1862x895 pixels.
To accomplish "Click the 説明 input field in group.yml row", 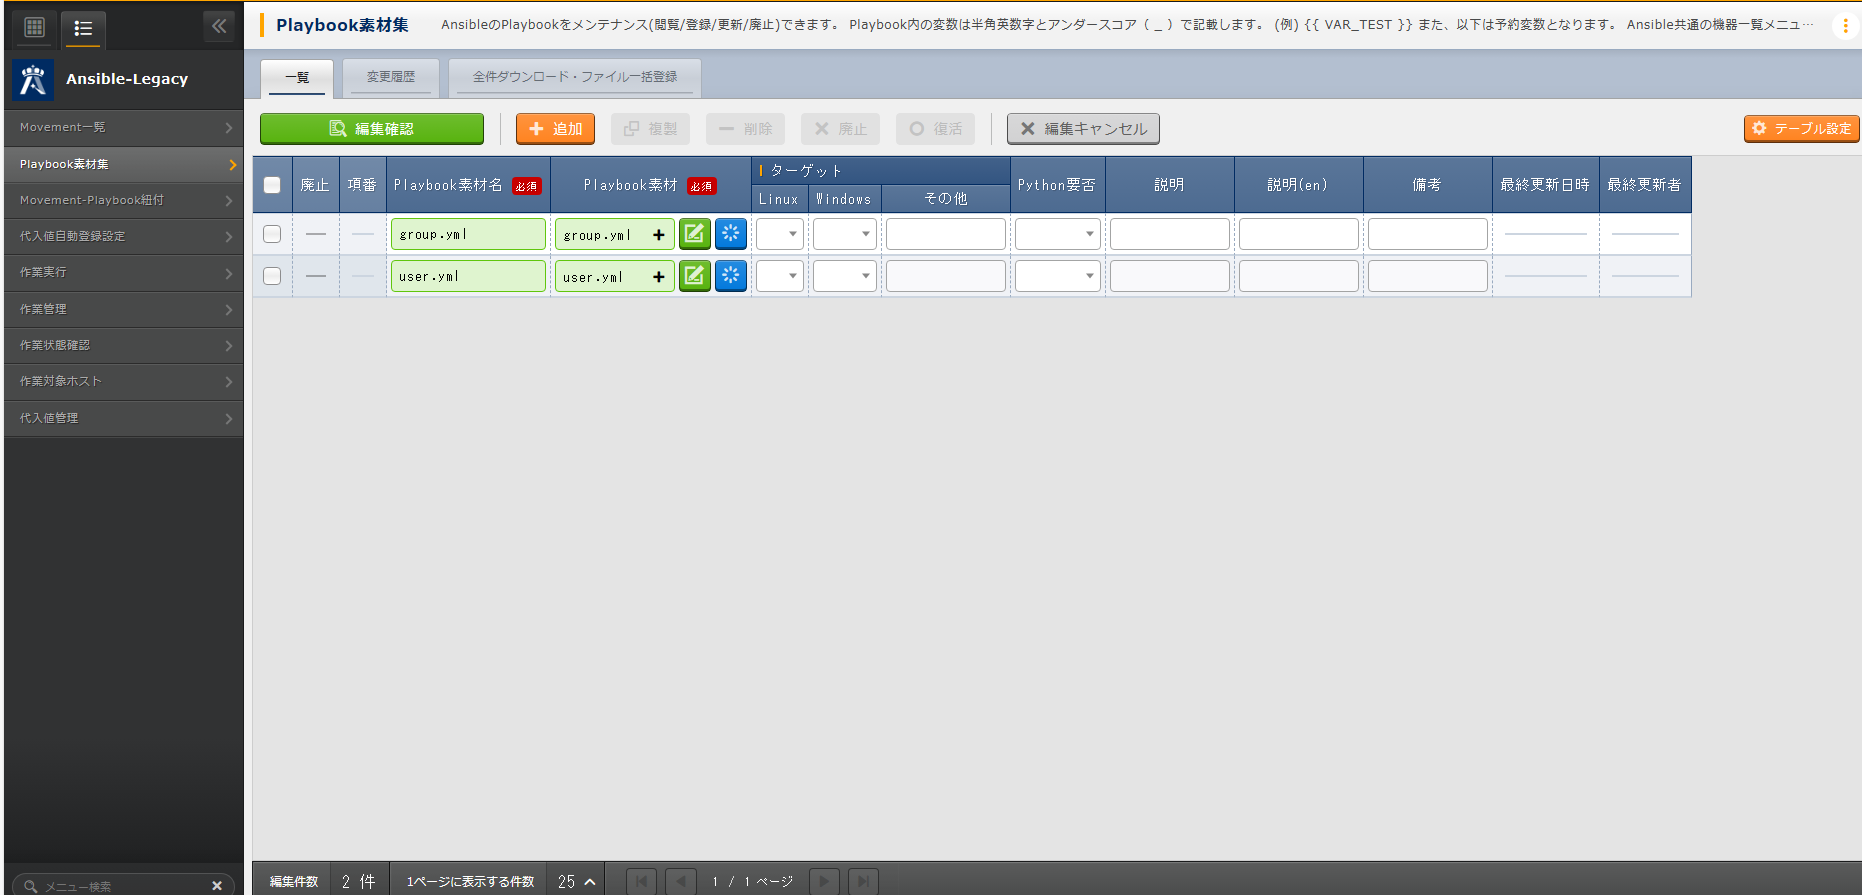I will coord(1169,234).
